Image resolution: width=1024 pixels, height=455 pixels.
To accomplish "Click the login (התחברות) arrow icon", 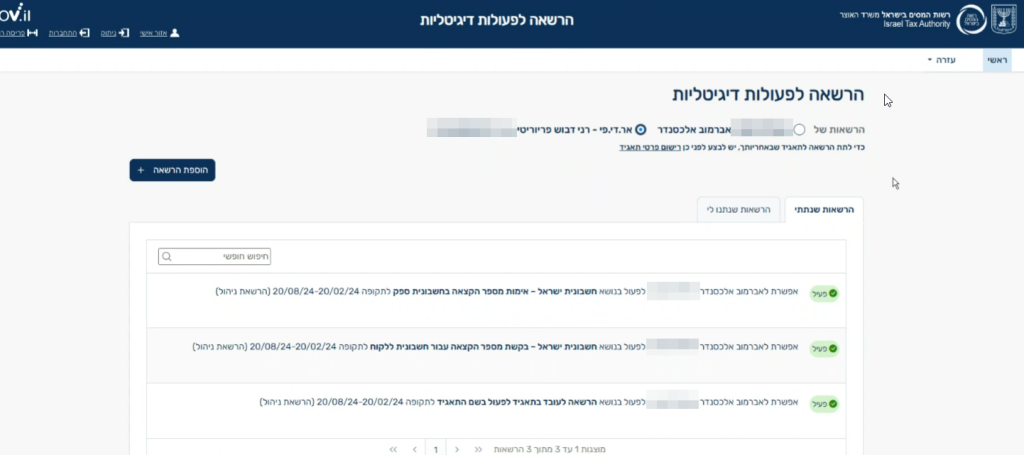I will [x=84, y=33].
